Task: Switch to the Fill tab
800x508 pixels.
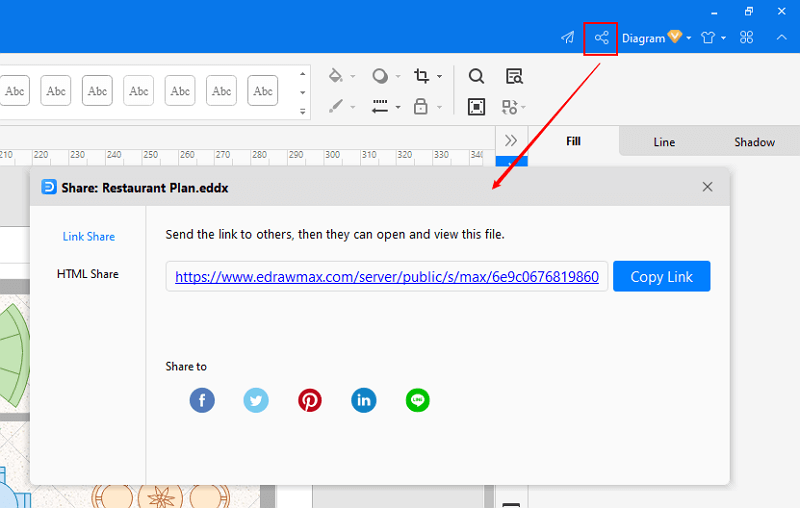Action: click(573, 141)
